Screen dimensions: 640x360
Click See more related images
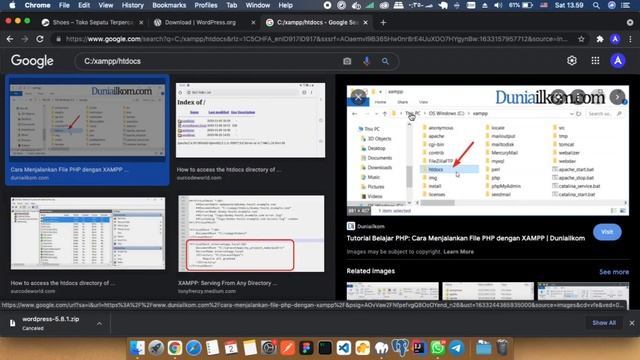pyautogui.click(x=614, y=272)
